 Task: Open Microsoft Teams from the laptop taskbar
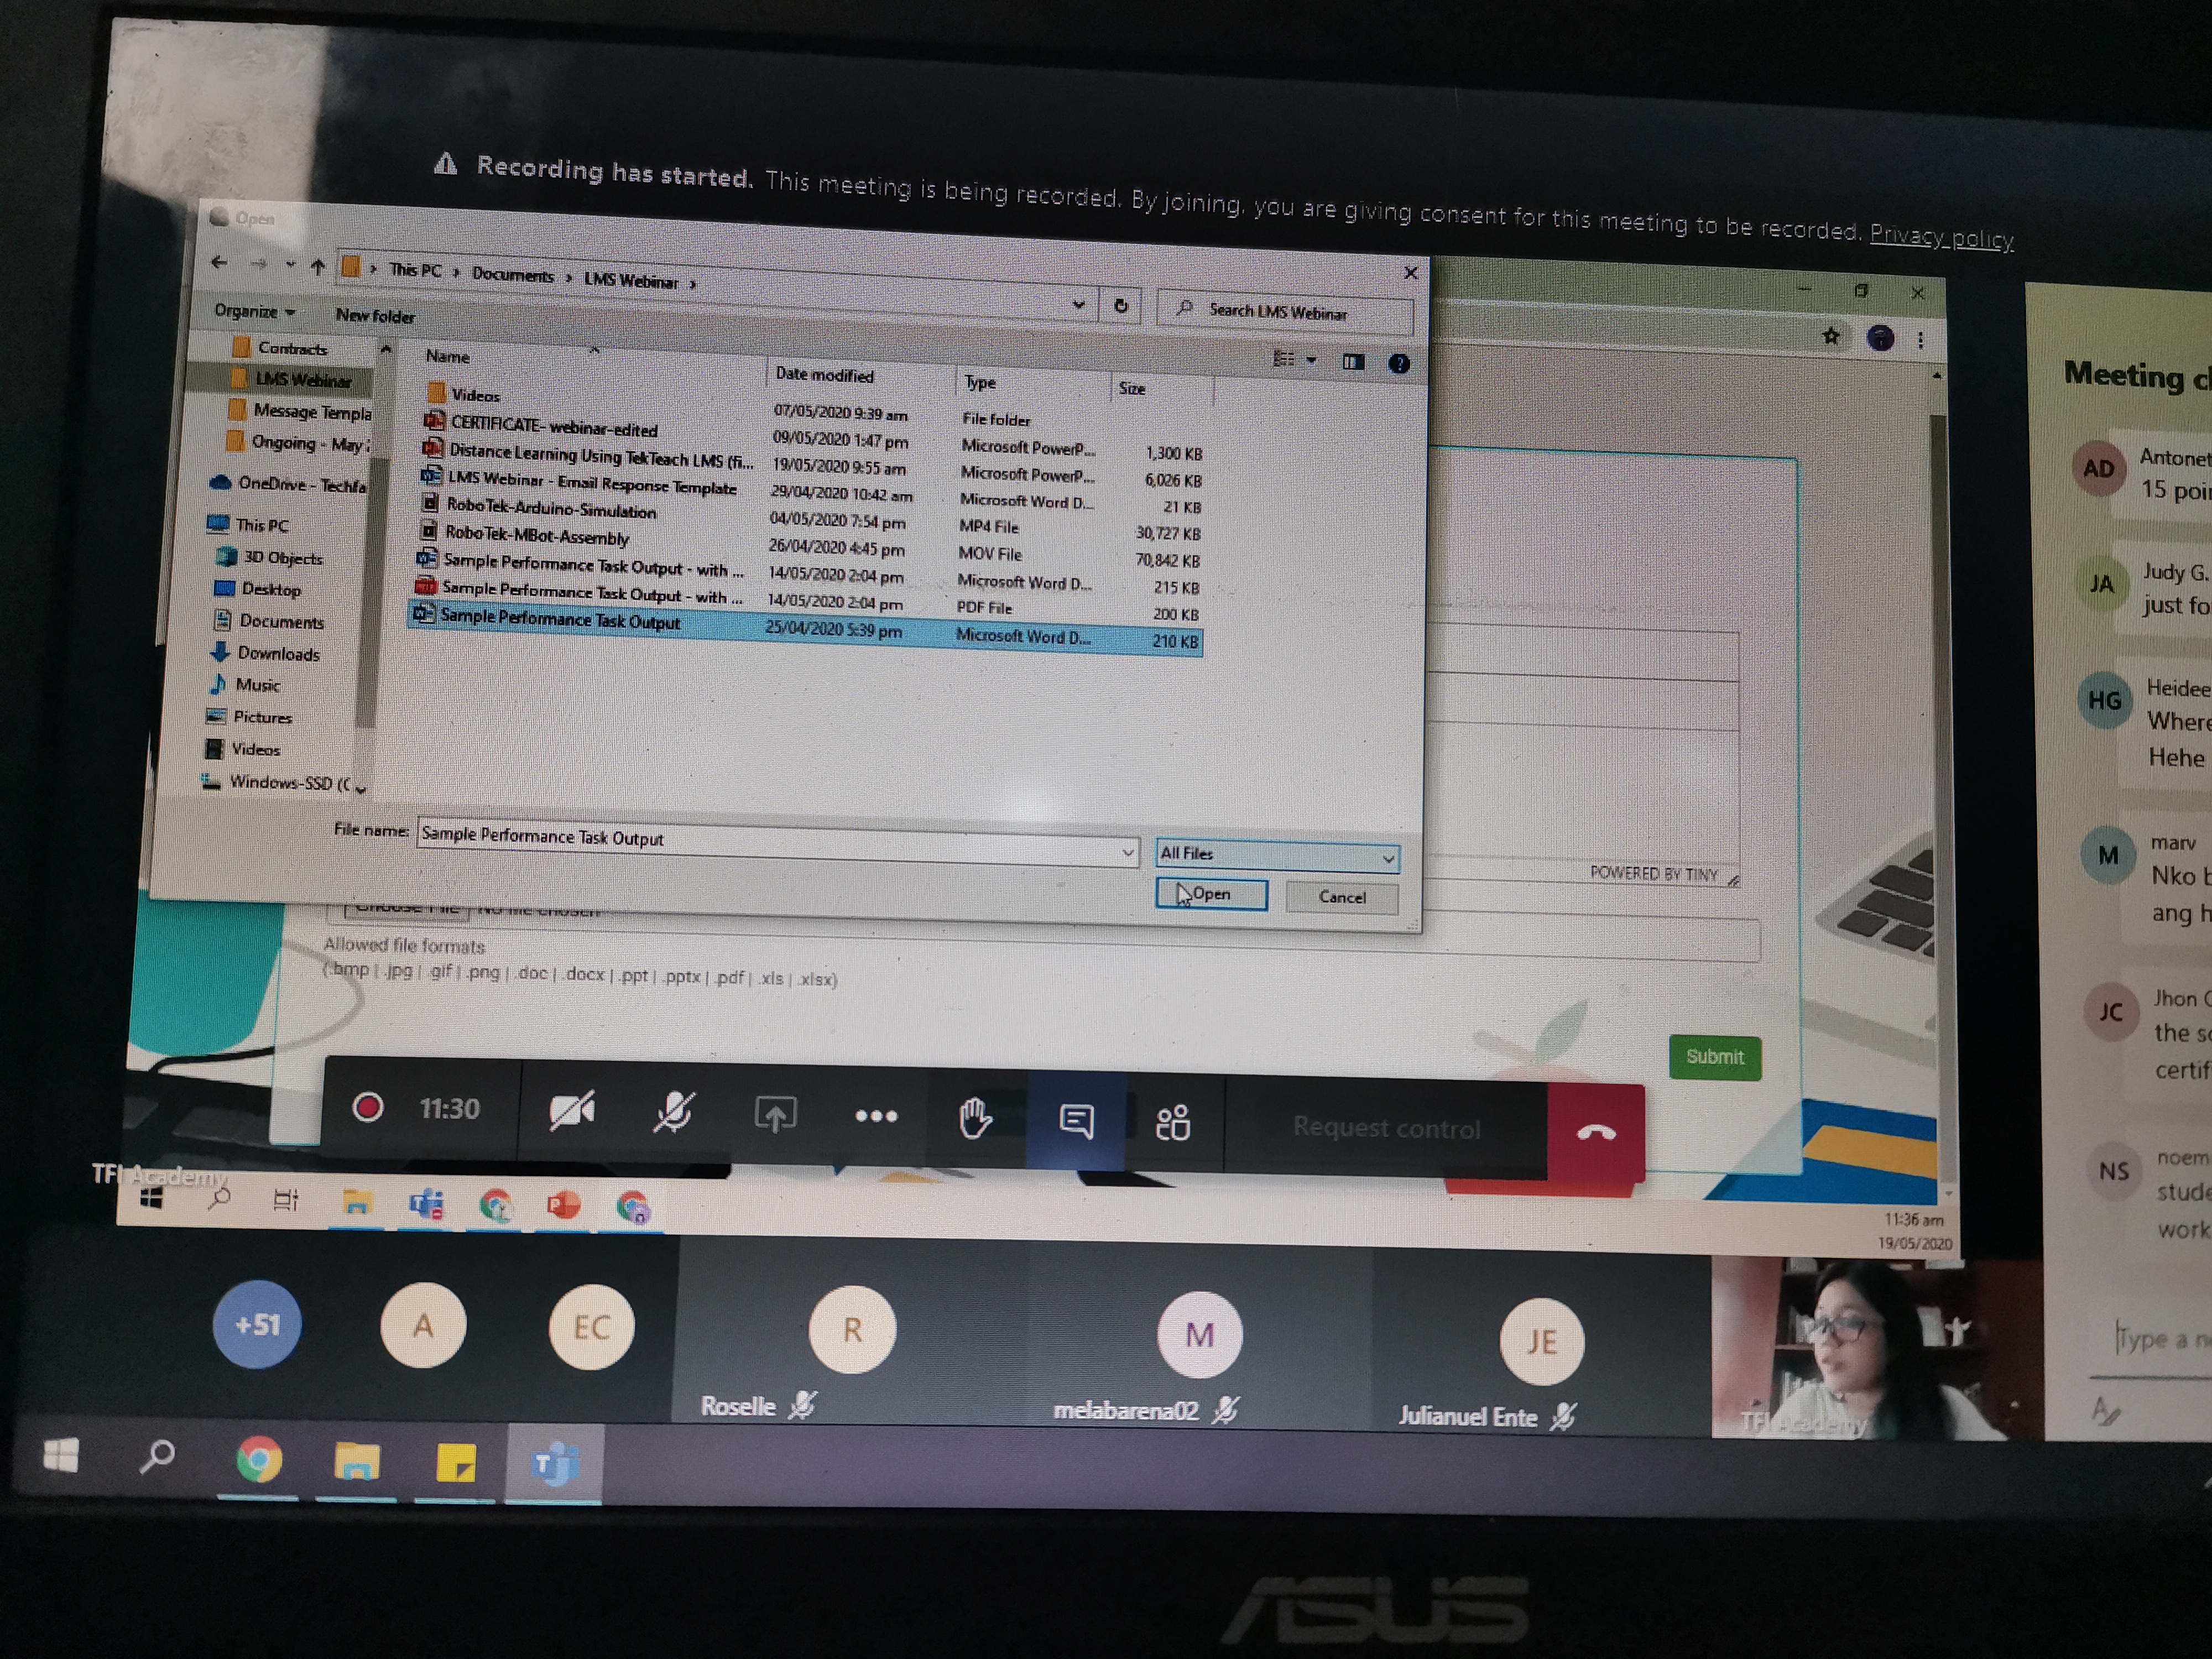click(553, 1465)
